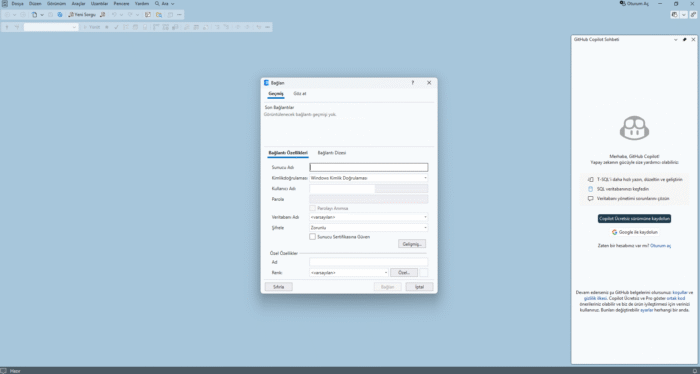Open the Yardım menu
This screenshot has height=374, width=700.
click(142, 4)
